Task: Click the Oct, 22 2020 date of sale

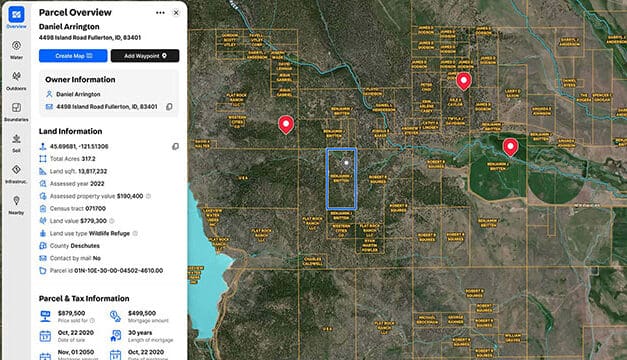Action: pos(76,333)
